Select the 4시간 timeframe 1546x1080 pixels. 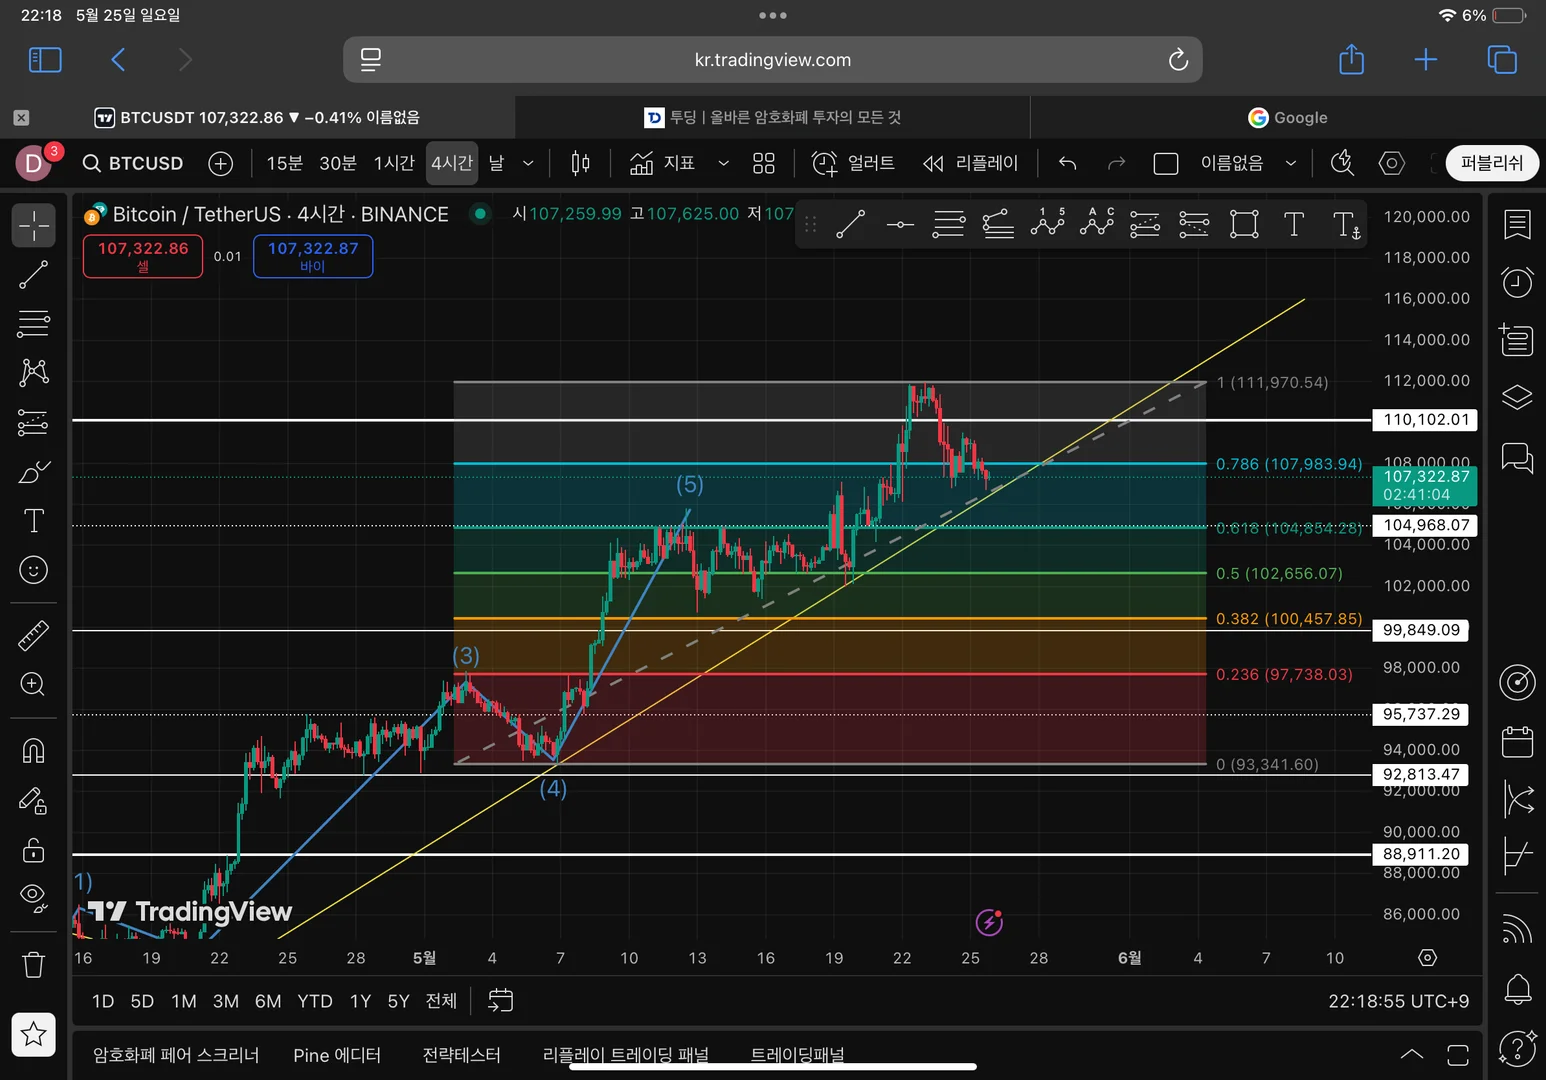pyautogui.click(x=452, y=163)
